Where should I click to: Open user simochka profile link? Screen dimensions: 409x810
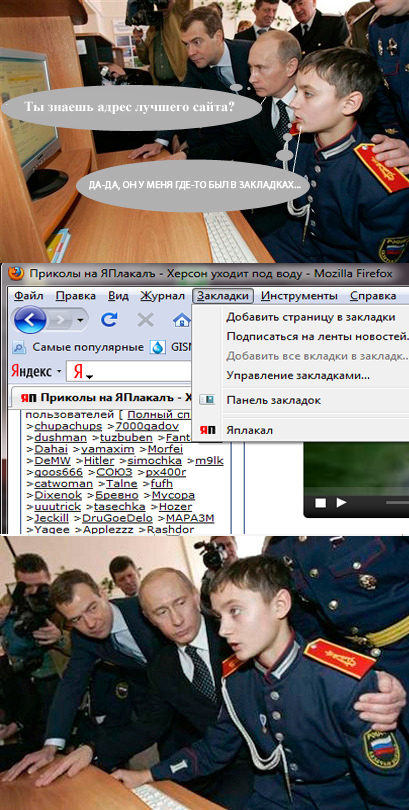(x=154, y=460)
